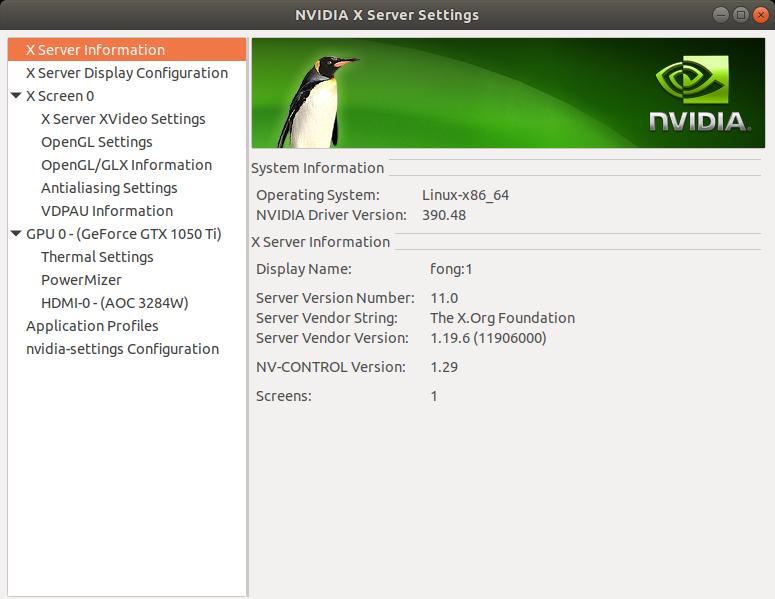Click the NV-CONTROL Version label
The height and width of the screenshot is (599, 775).
[331, 367]
